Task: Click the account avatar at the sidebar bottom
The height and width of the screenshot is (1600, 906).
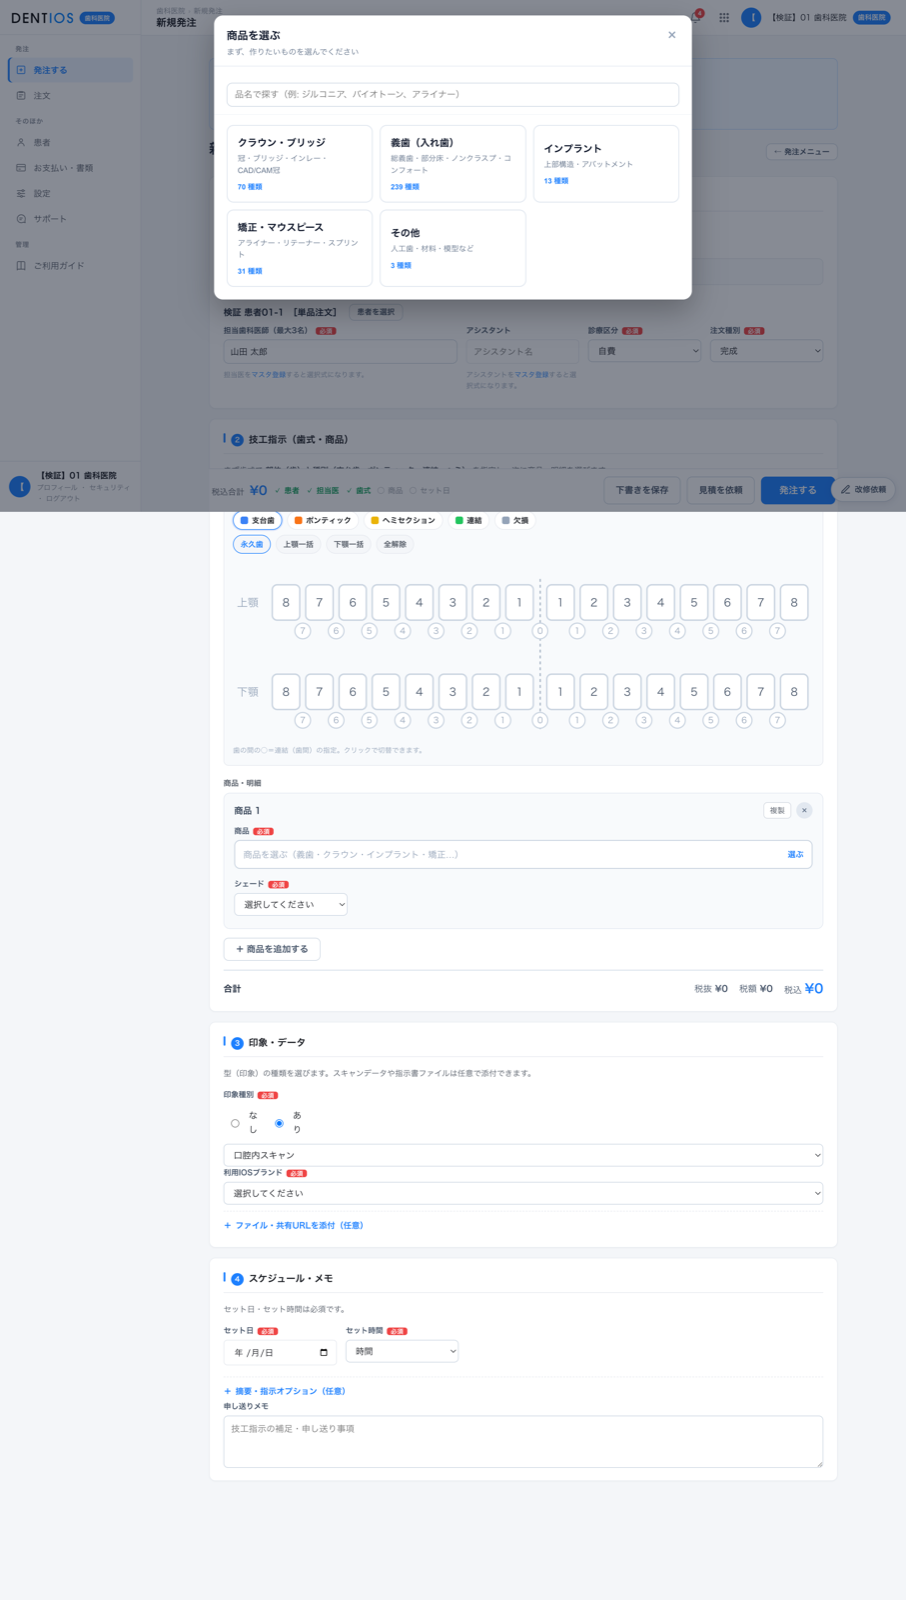Action: pos(19,486)
